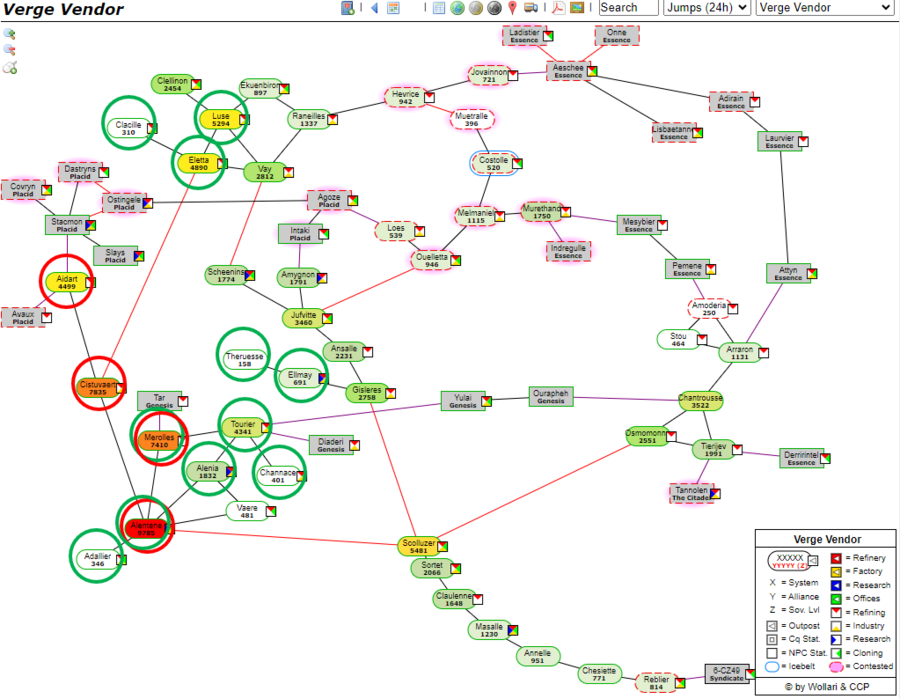Open the Jumps (24h) dropdown
The height and width of the screenshot is (699, 900).
click(x=705, y=8)
